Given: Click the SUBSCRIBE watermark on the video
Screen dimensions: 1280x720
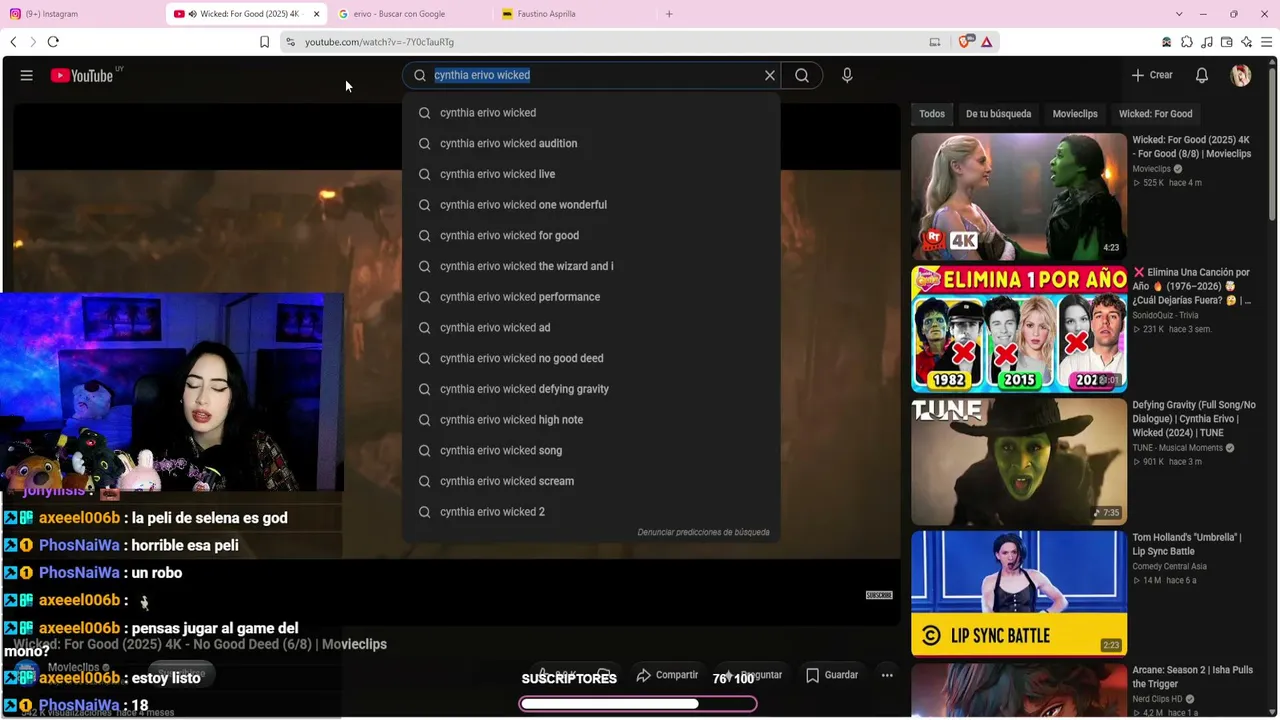Looking at the screenshot, I should 879,595.
